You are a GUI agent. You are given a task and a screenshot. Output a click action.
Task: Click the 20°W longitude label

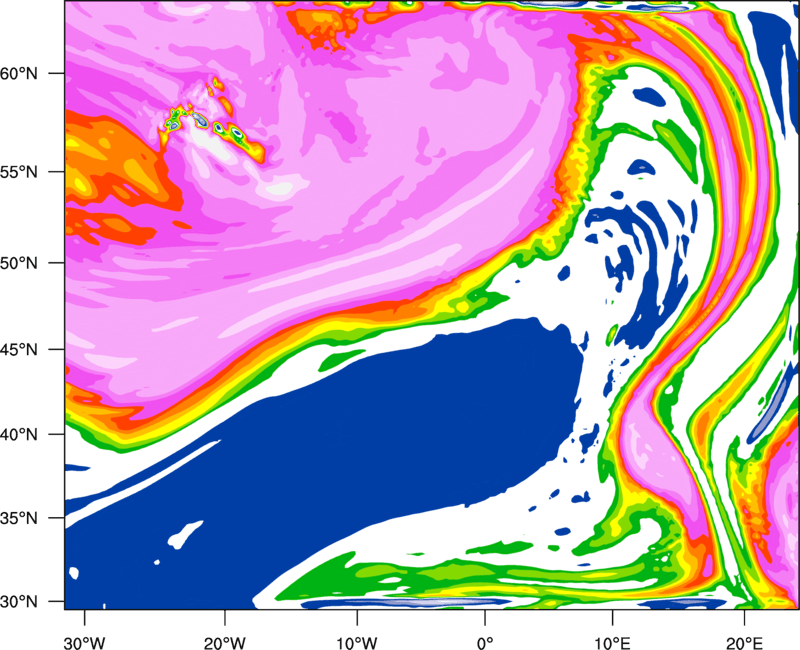[224, 643]
